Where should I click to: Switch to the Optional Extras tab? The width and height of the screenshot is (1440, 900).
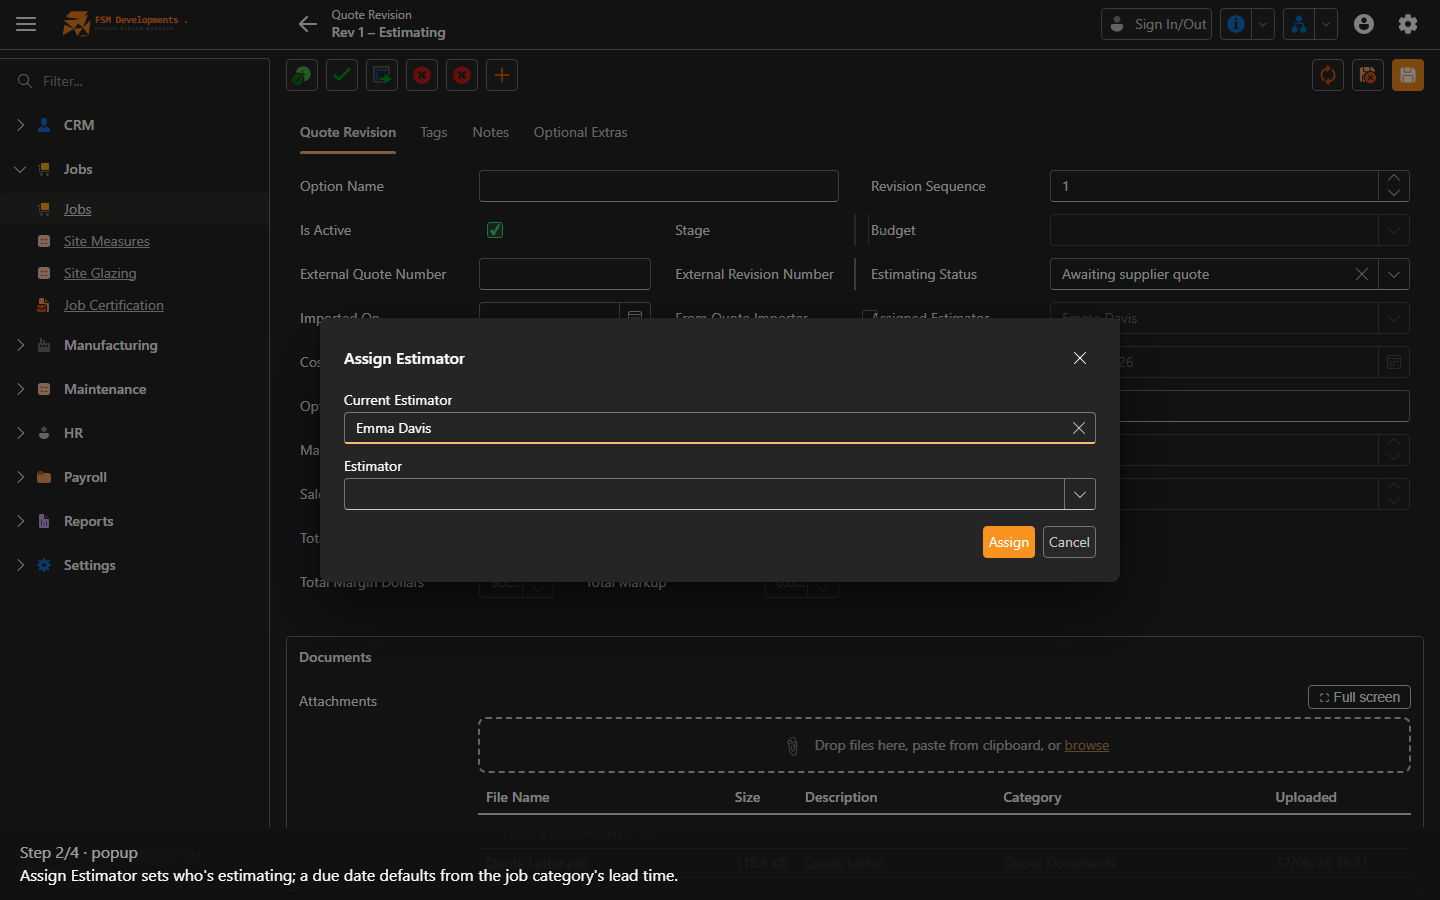(581, 132)
